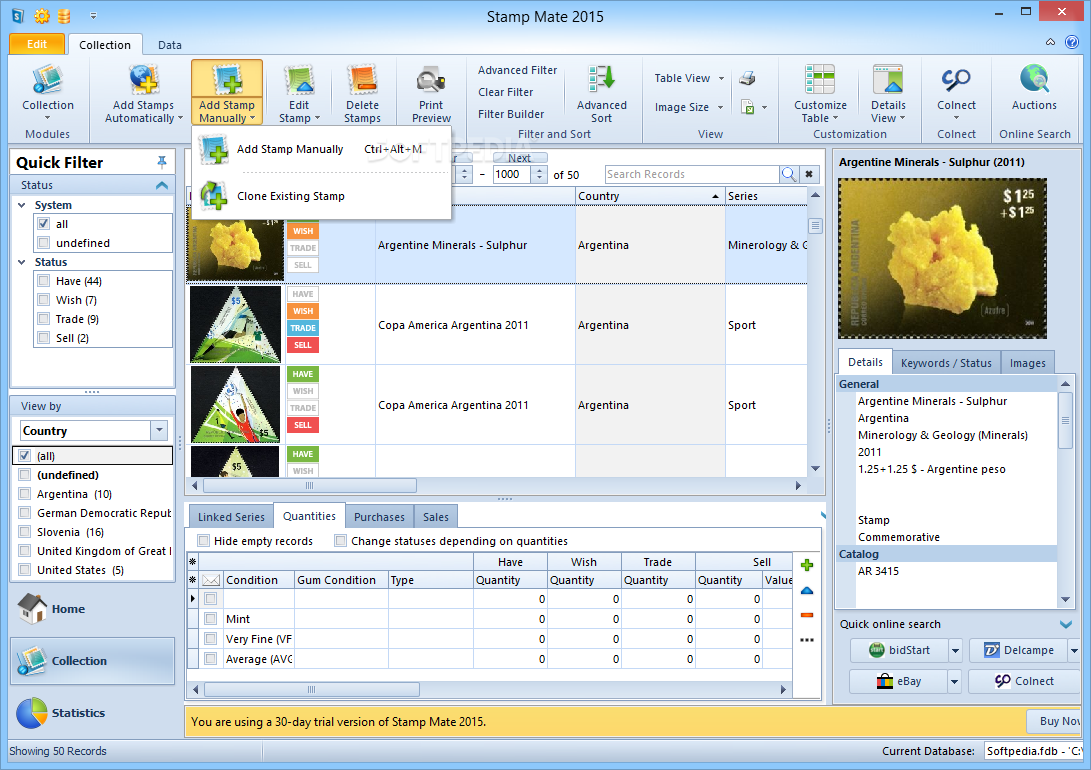Open the Linked Series tab

pos(231,517)
